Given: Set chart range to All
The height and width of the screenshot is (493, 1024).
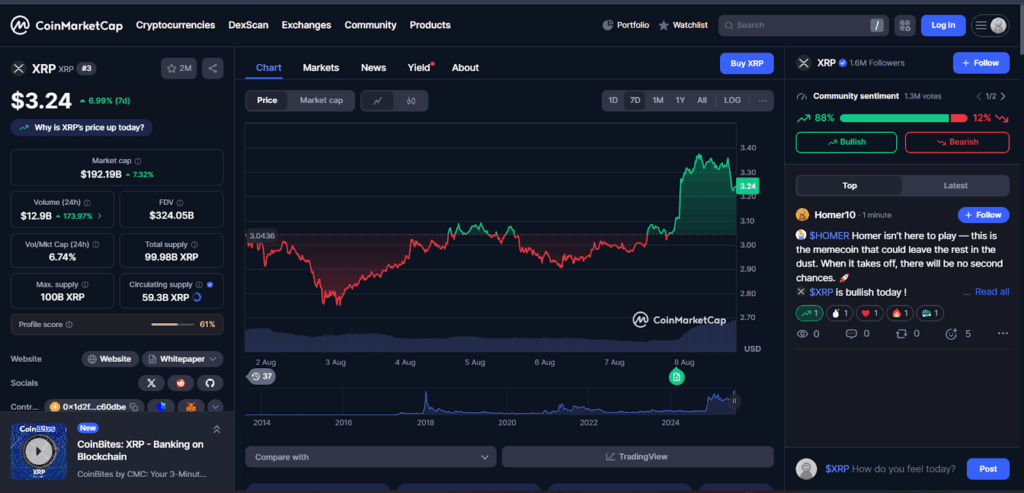Looking at the screenshot, I should pos(701,101).
